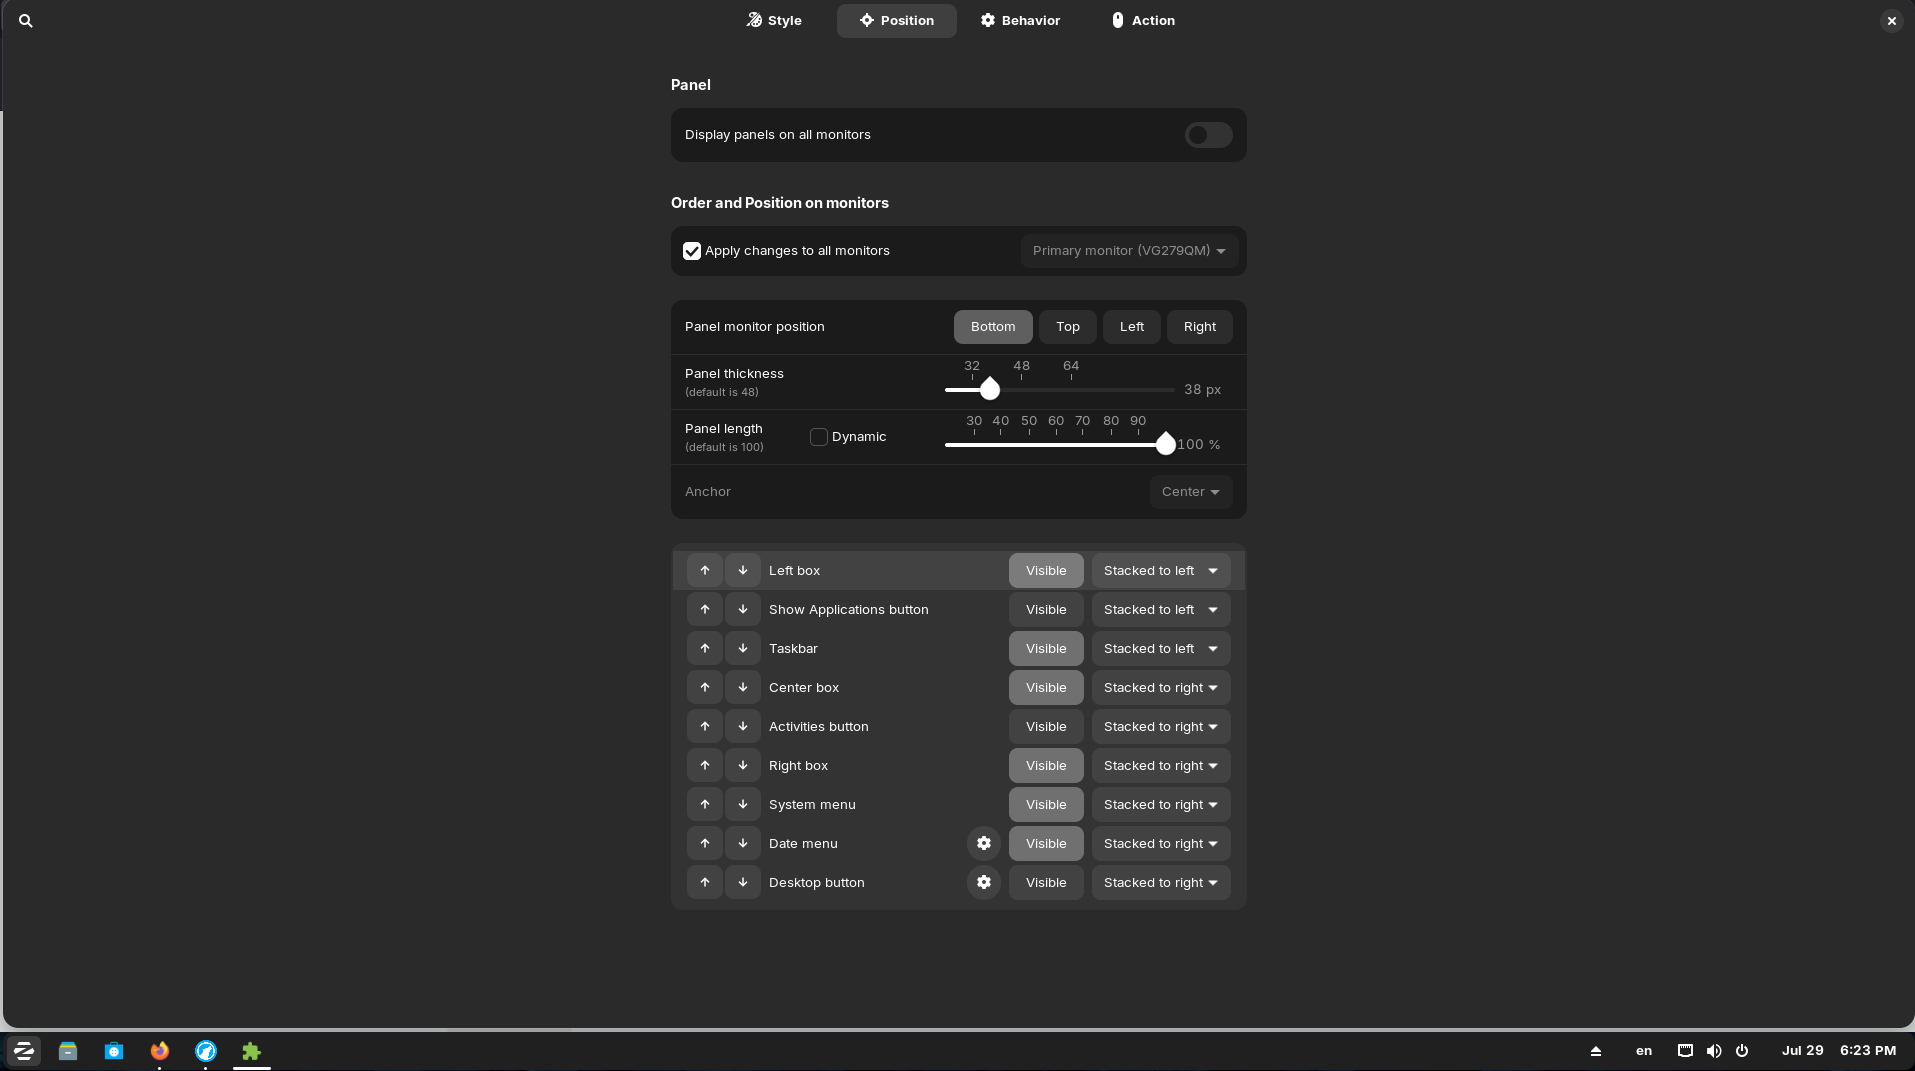Image resolution: width=1915 pixels, height=1071 pixels.
Task: Click the volume icon in system tray
Action: pyautogui.click(x=1714, y=1051)
